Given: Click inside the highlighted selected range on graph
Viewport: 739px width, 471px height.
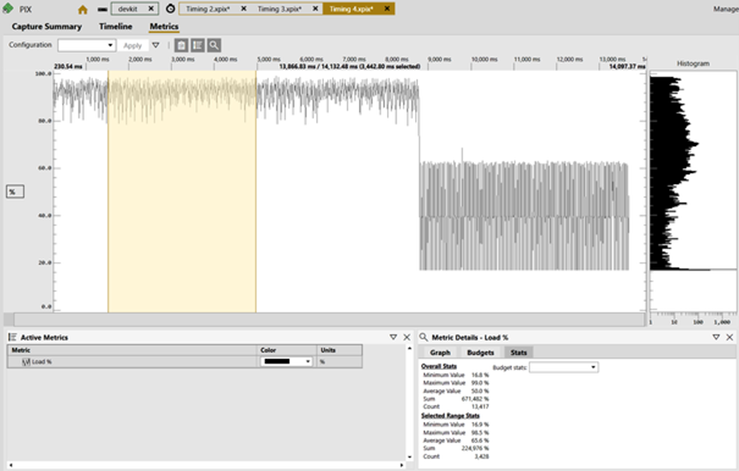Looking at the screenshot, I should 182,191.
